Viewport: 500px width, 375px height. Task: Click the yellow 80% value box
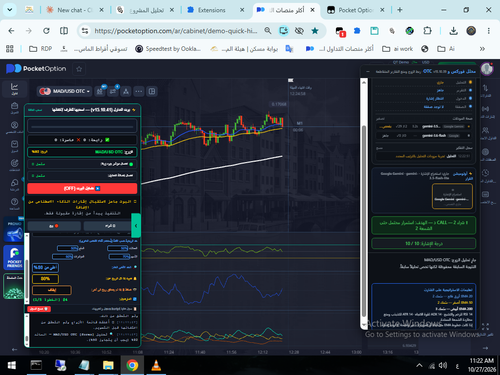(x=46, y=279)
